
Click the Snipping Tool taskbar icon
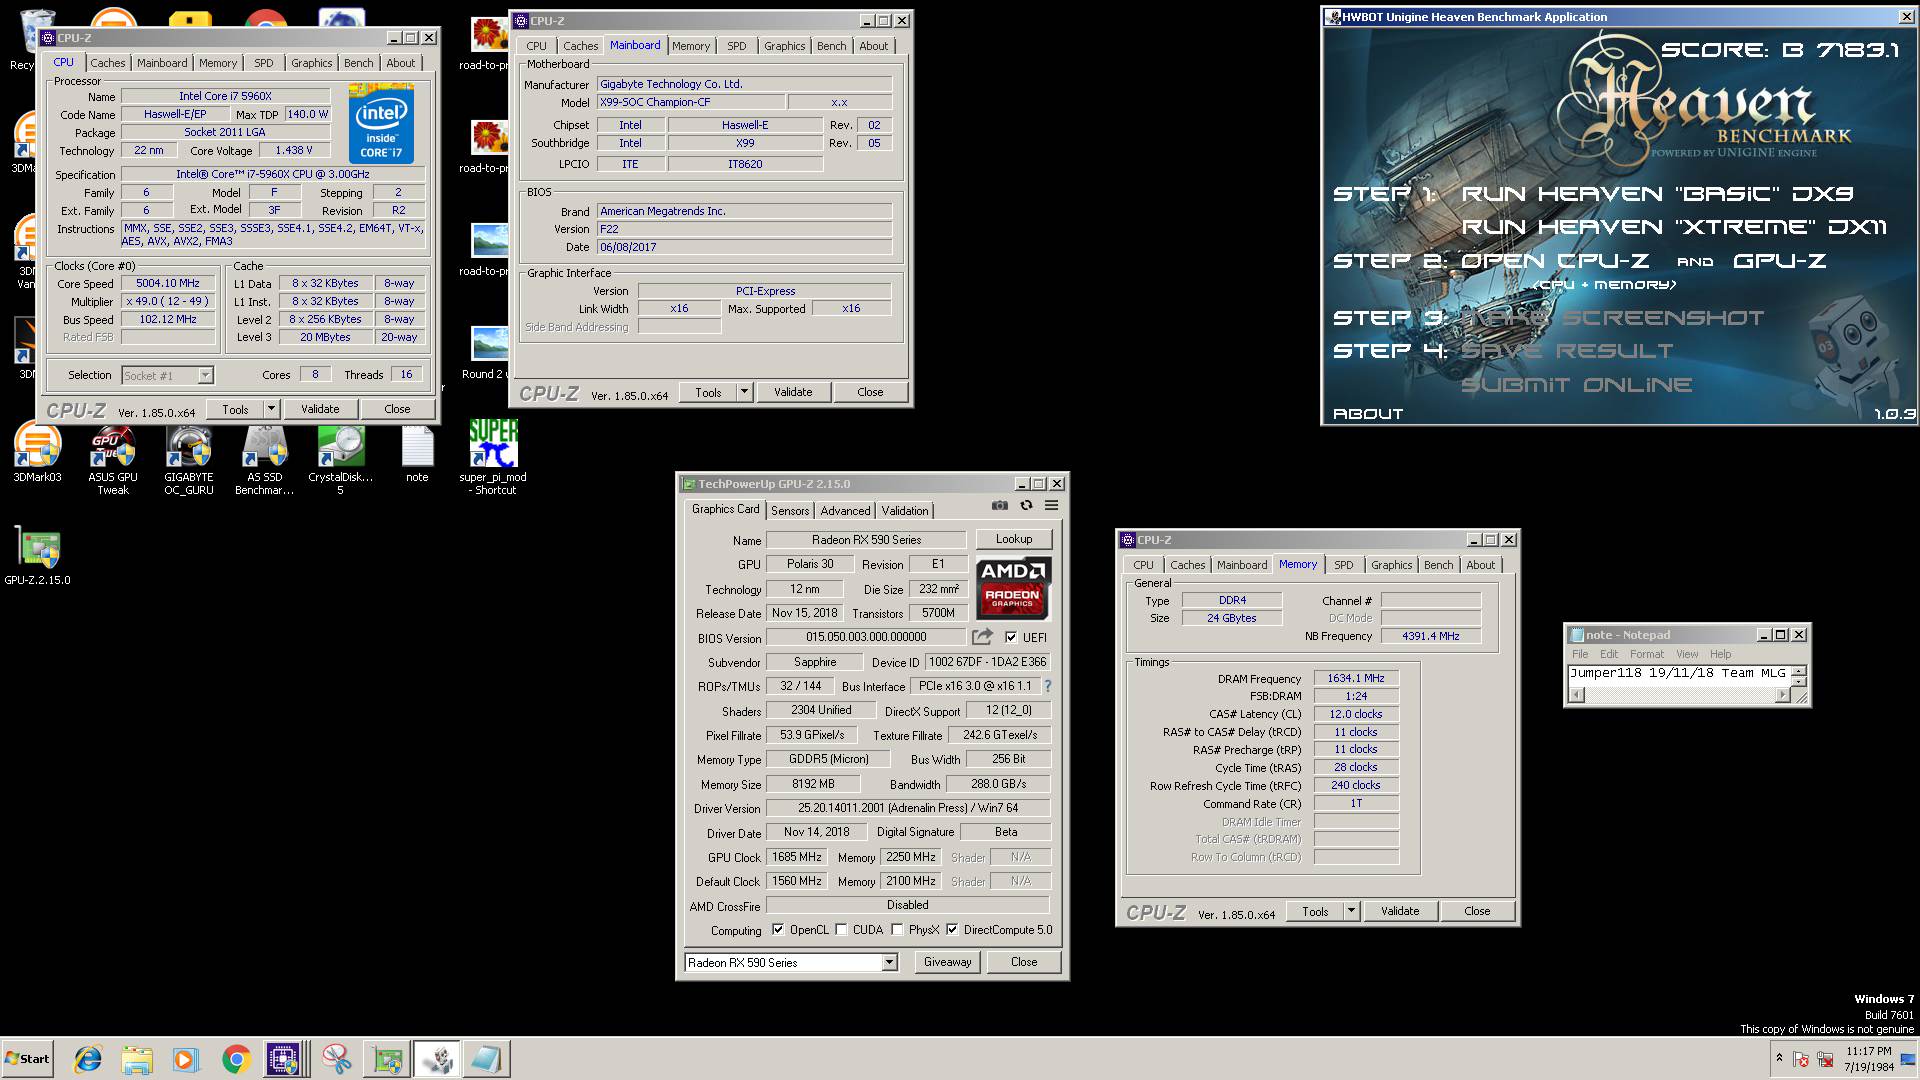(x=337, y=1059)
